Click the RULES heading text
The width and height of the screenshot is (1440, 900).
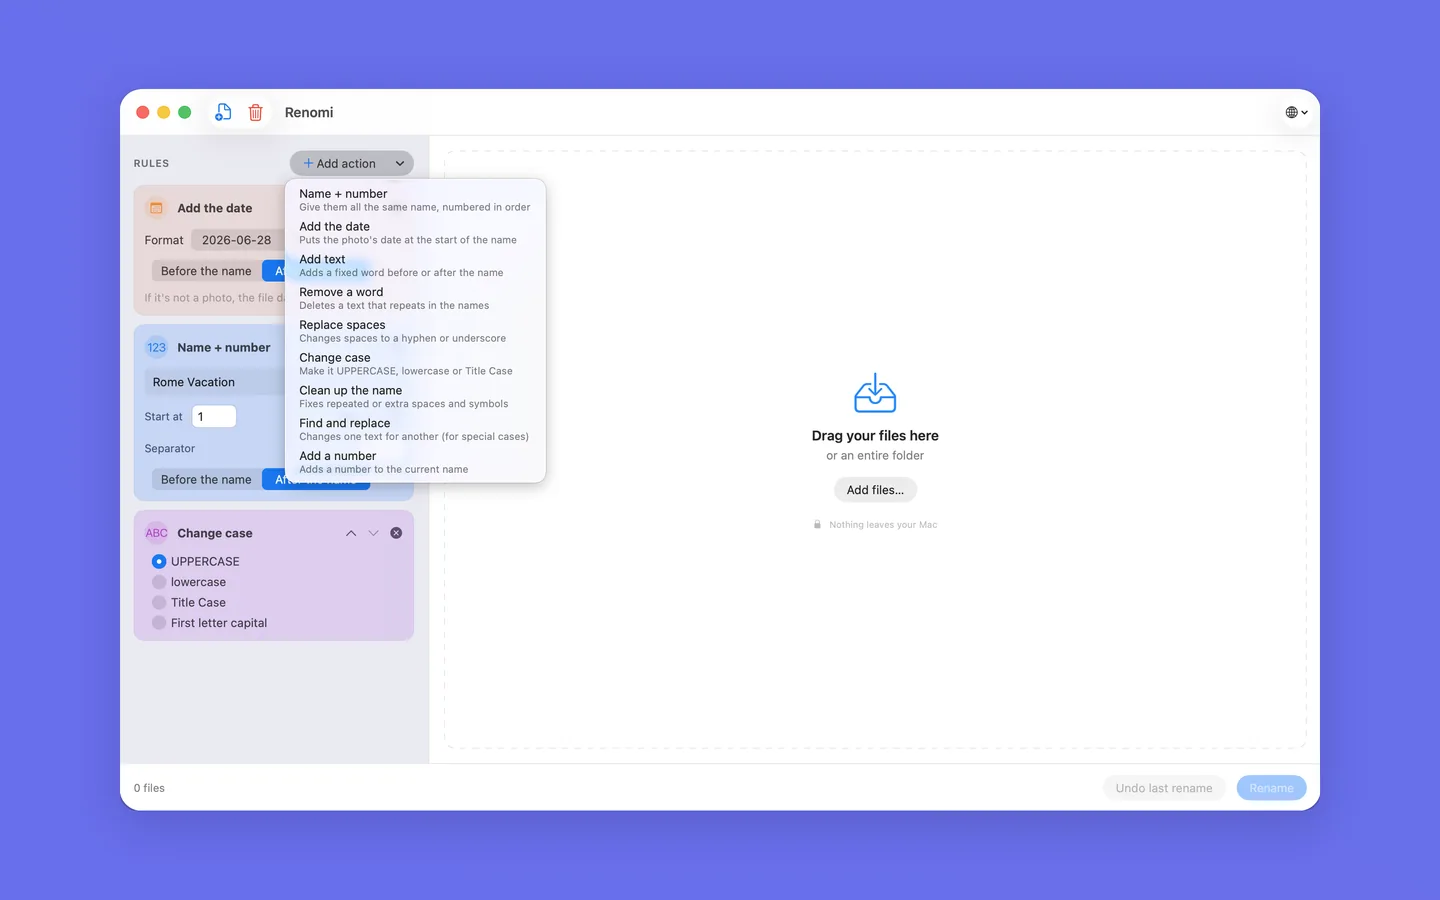pyautogui.click(x=151, y=163)
